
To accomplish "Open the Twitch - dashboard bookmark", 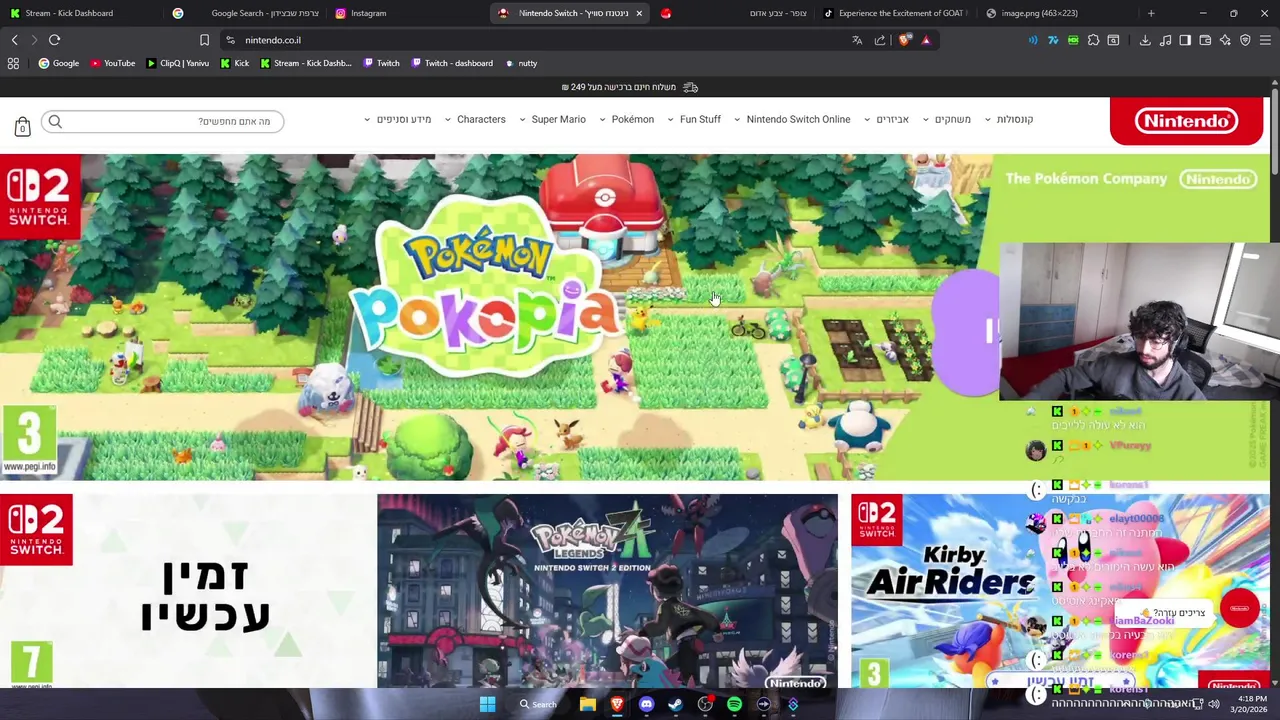I will pyautogui.click(x=451, y=63).
